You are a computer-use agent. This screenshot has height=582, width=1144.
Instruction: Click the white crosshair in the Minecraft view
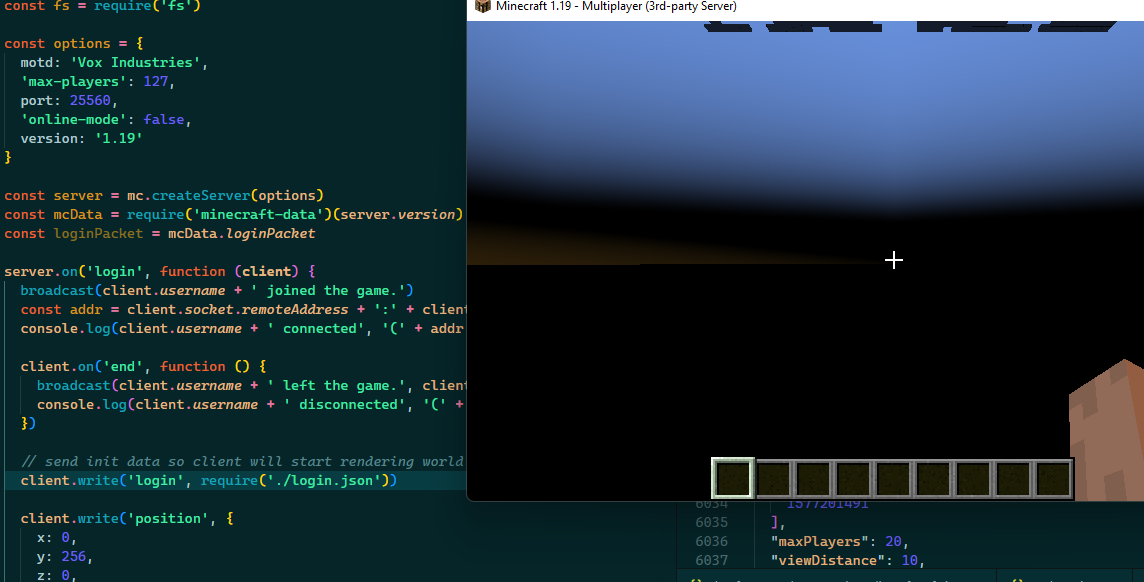(x=894, y=260)
